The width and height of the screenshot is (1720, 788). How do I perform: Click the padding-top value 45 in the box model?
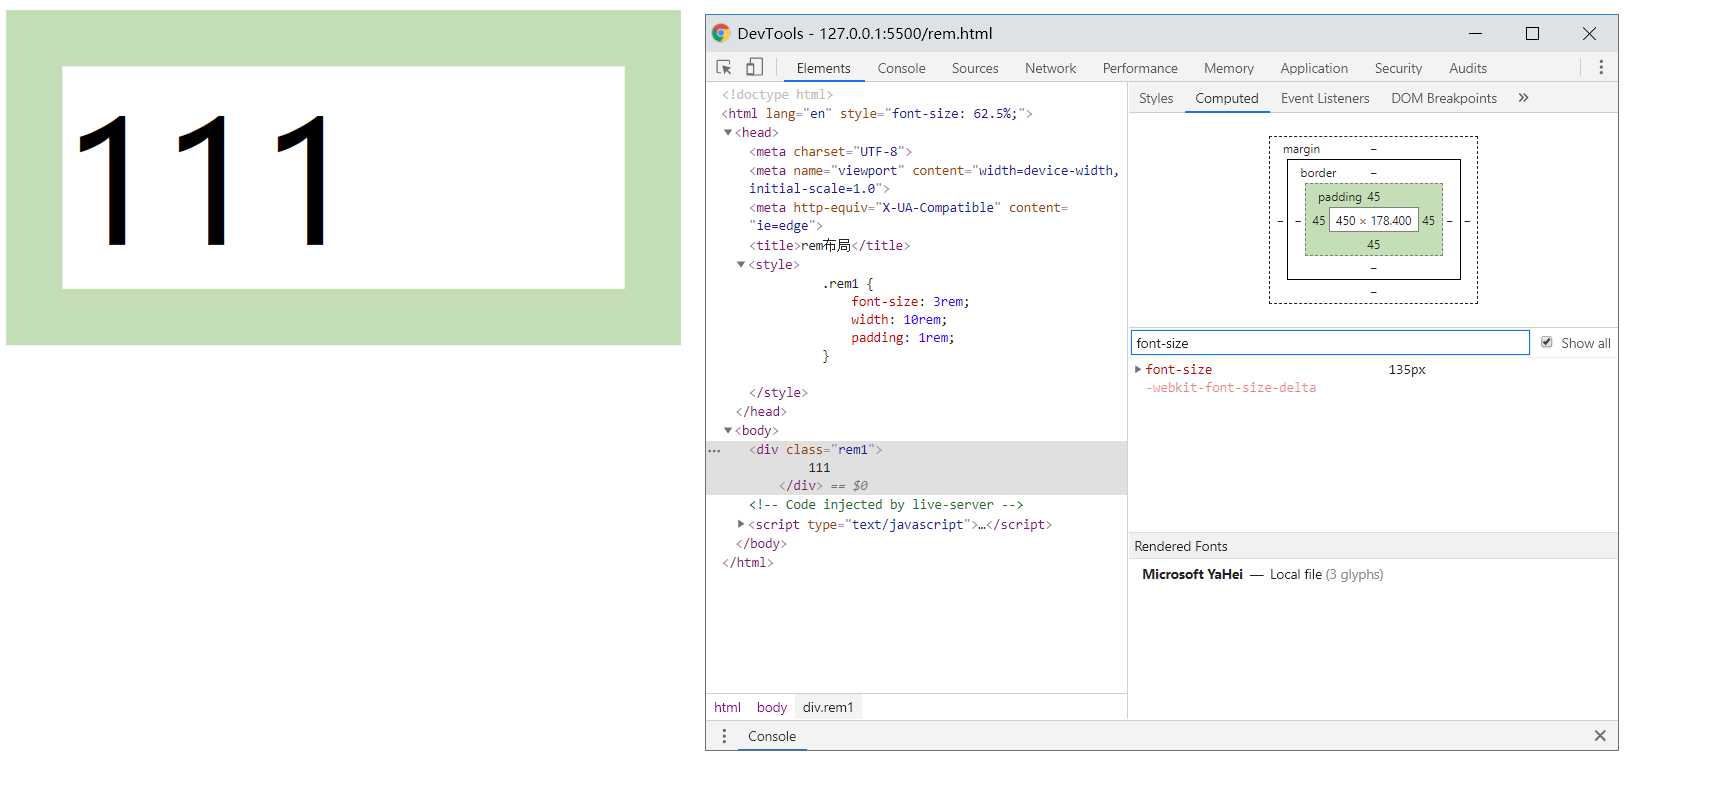coord(1373,197)
